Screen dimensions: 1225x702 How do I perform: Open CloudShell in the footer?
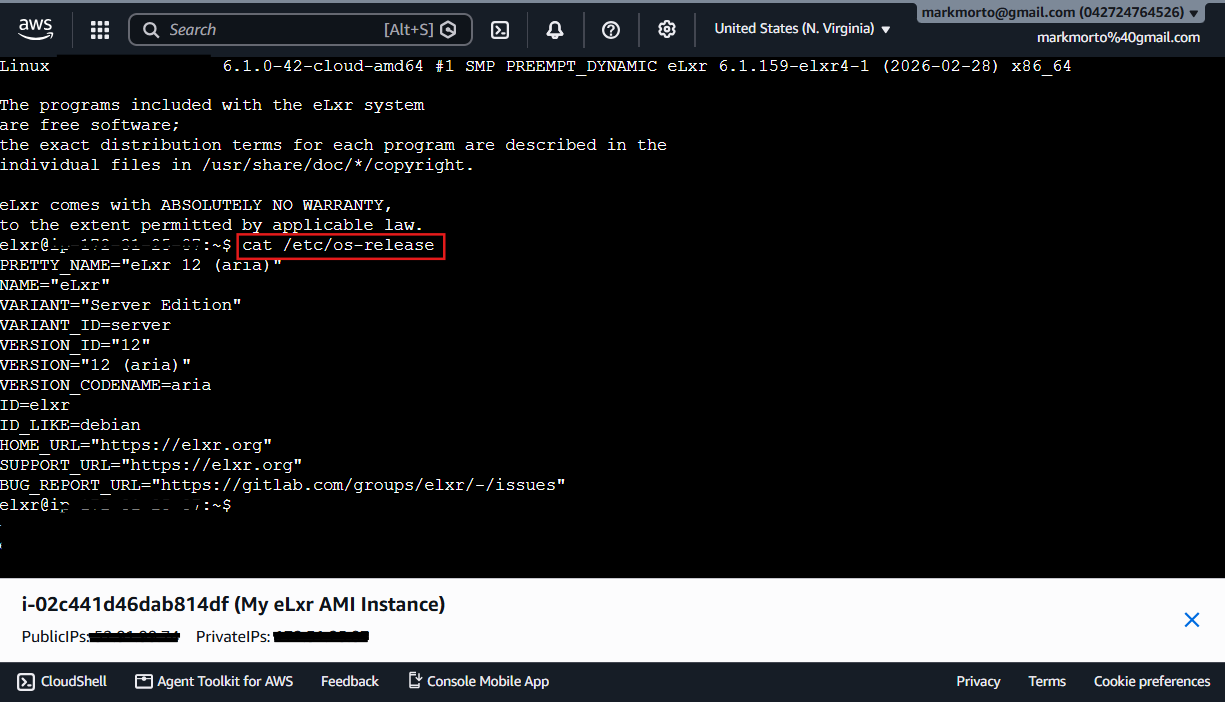click(62, 681)
